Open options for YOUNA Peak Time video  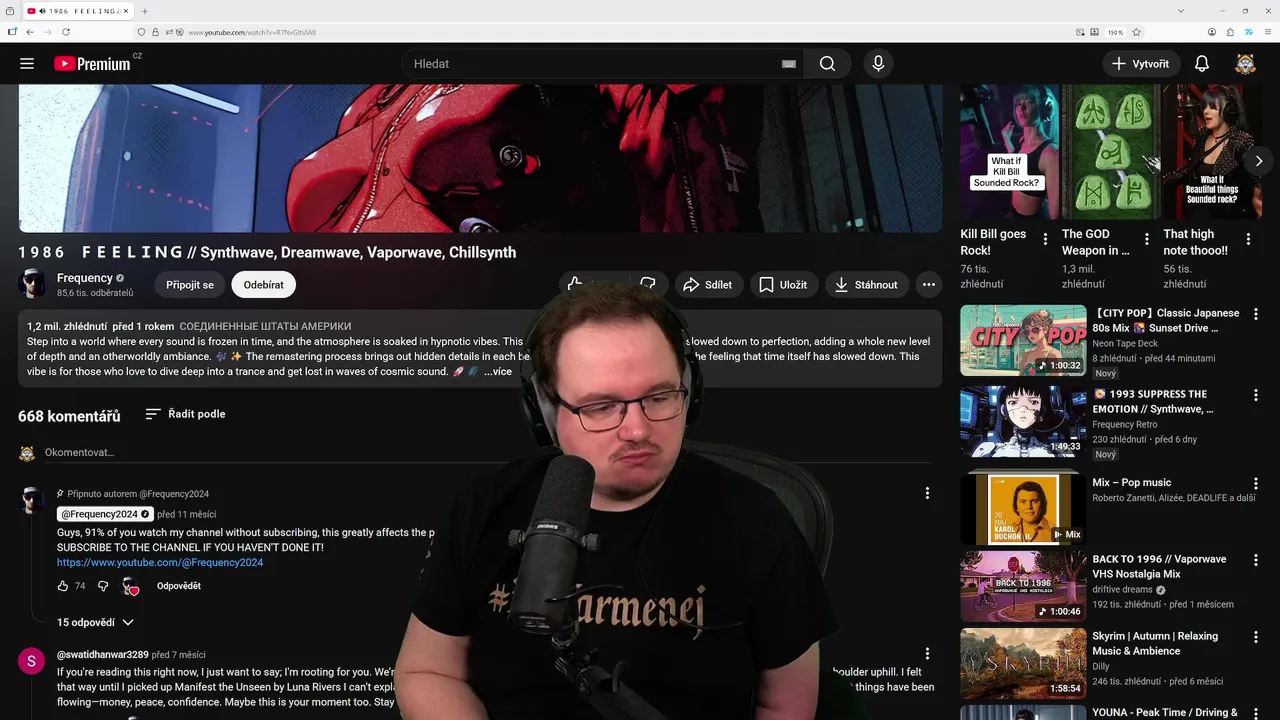tap(1256, 714)
